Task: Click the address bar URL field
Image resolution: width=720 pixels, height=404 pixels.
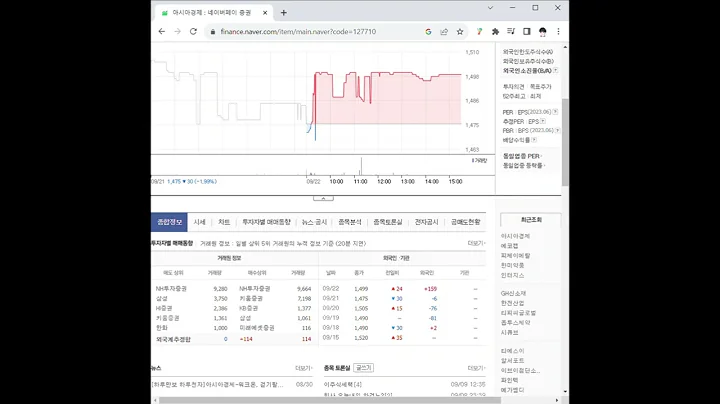Action: click(298, 32)
